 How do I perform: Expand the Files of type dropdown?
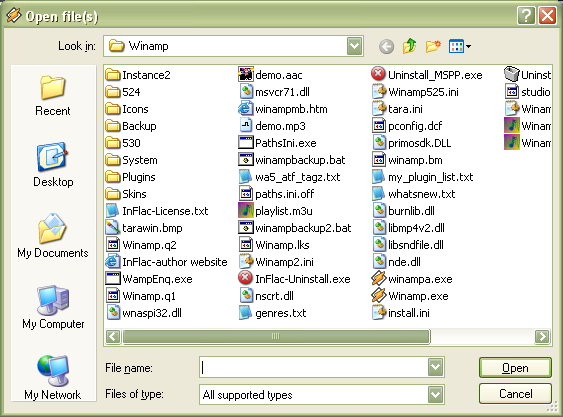point(436,394)
